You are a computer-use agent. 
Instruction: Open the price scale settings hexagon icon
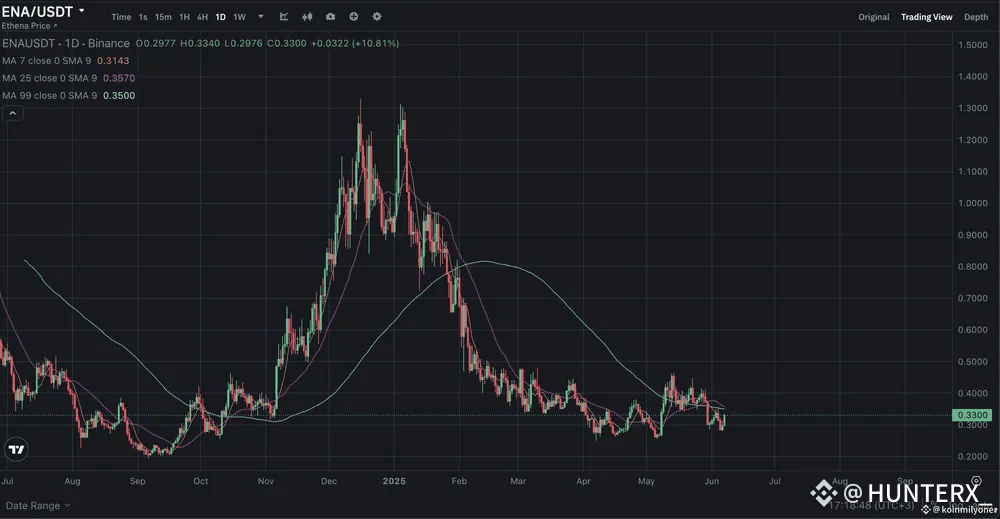coord(976,481)
